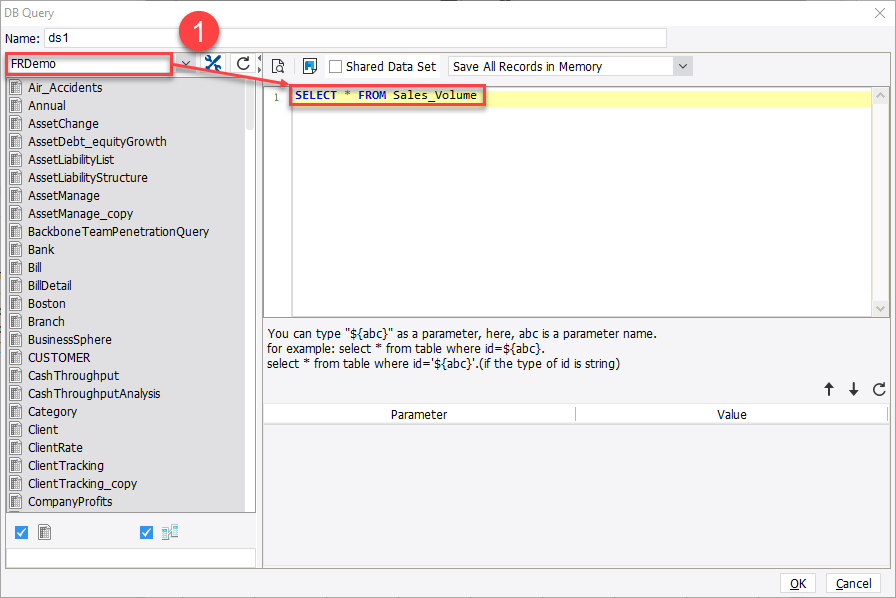This screenshot has width=896, height=598.
Task: Open the database connection settings wrench icon
Action: 214,65
